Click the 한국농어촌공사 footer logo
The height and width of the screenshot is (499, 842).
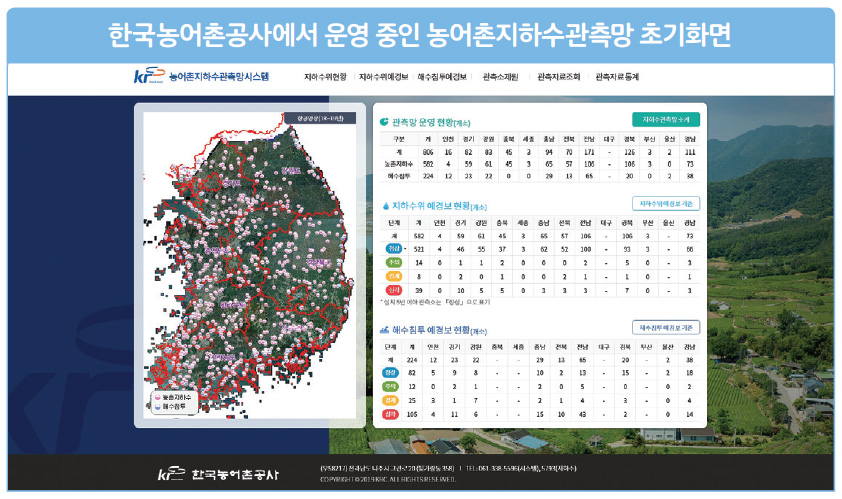click(x=219, y=474)
